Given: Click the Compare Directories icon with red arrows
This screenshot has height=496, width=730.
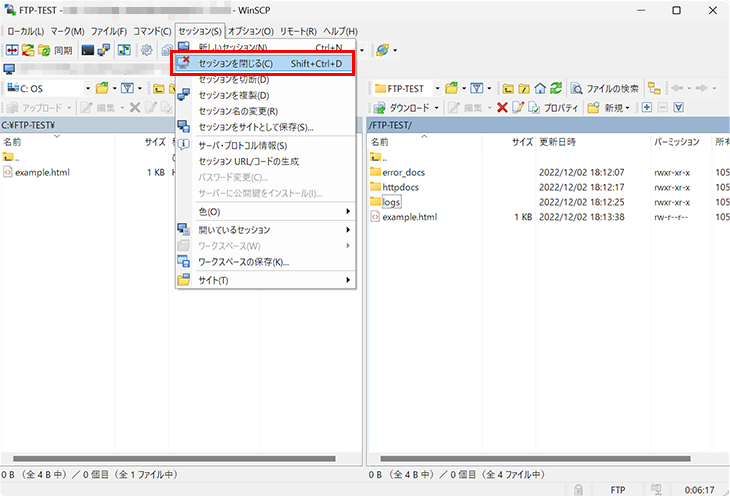Looking at the screenshot, I should pos(12,50).
